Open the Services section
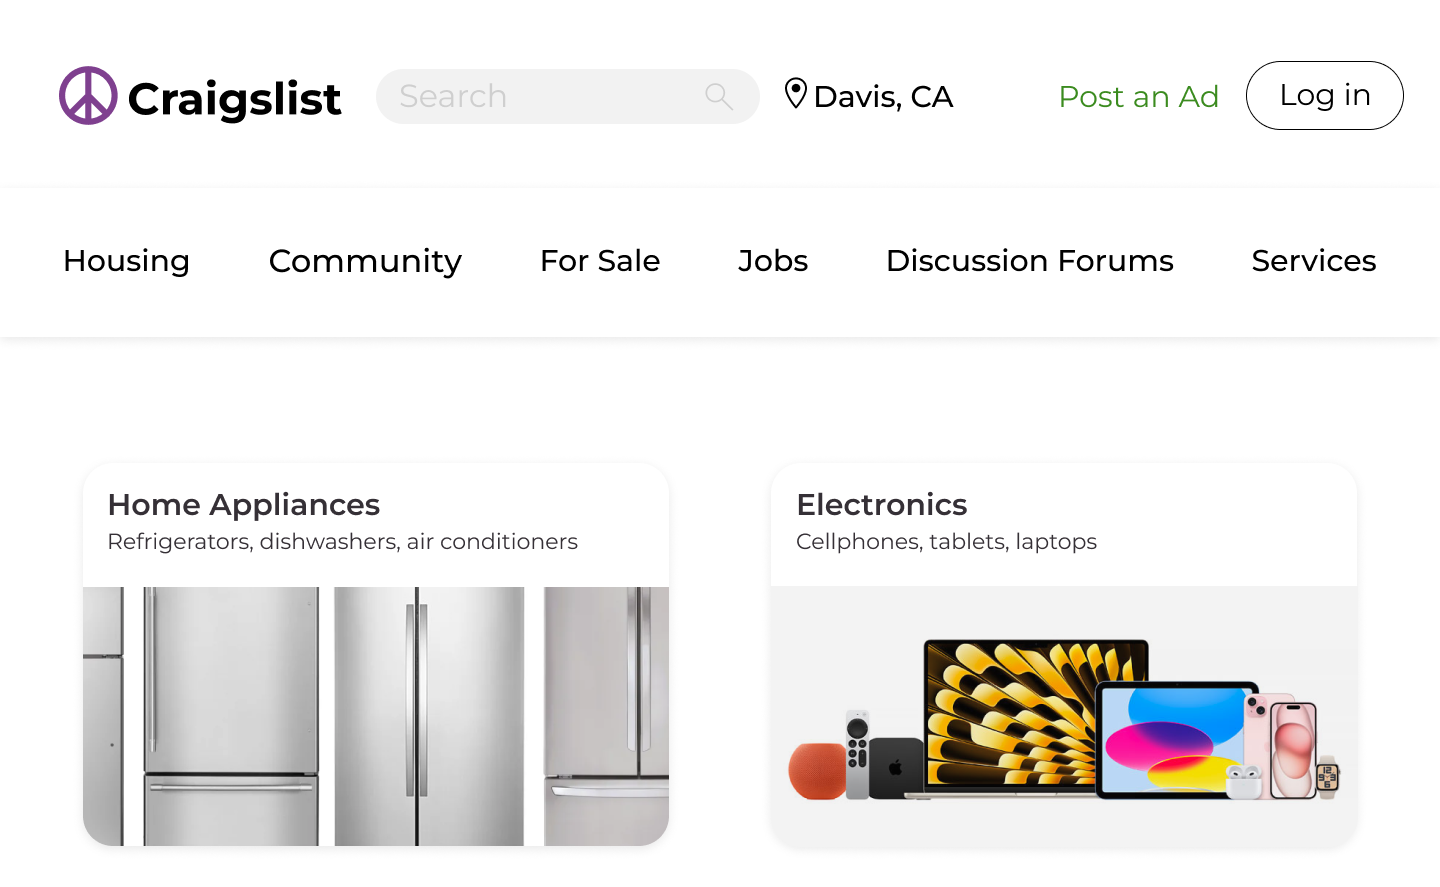The width and height of the screenshot is (1440, 887). click(1313, 261)
